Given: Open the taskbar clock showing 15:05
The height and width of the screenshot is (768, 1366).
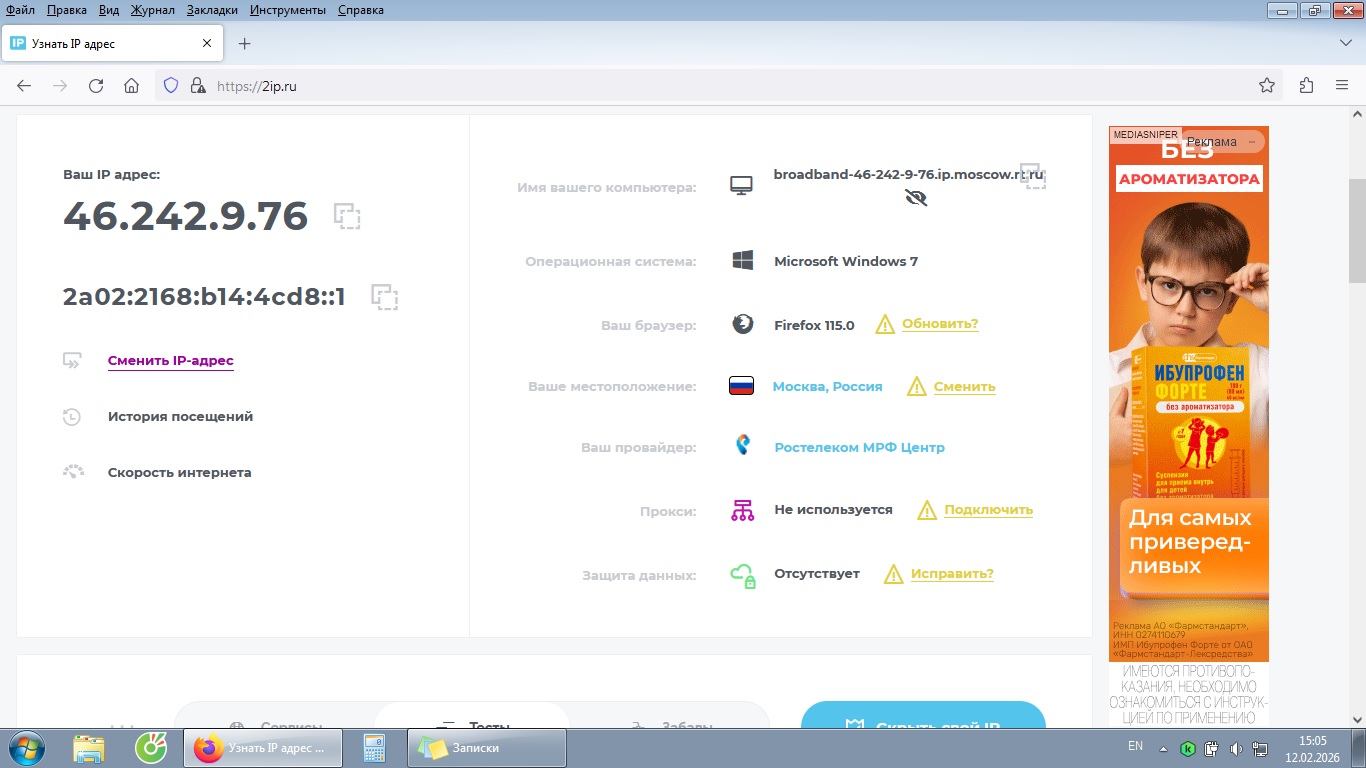Looking at the screenshot, I should [1312, 748].
